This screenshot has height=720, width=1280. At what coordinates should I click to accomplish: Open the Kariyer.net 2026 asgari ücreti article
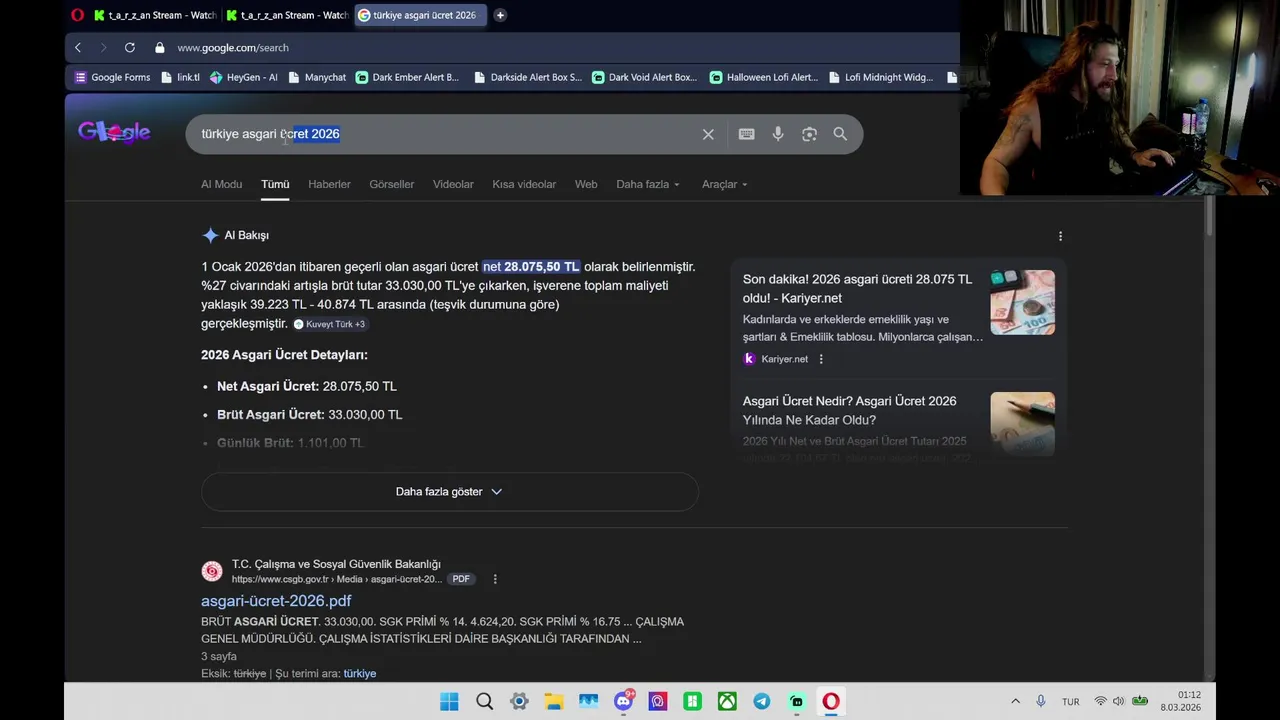click(857, 288)
